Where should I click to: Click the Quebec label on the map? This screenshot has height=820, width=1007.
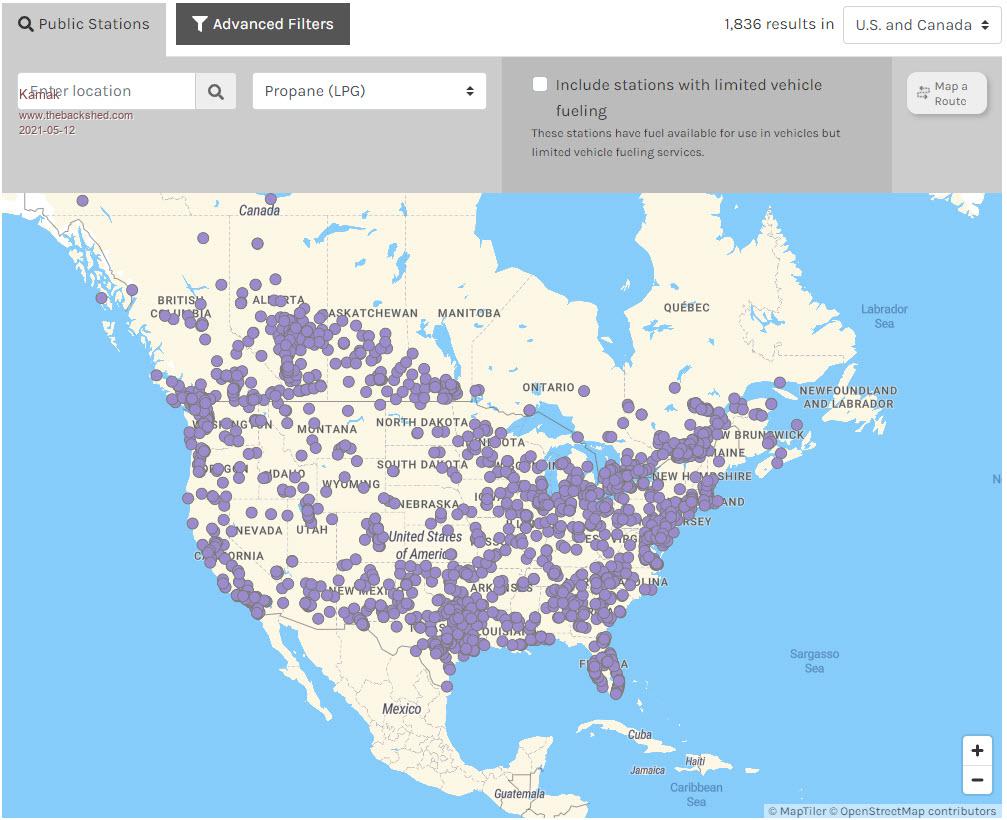point(687,307)
